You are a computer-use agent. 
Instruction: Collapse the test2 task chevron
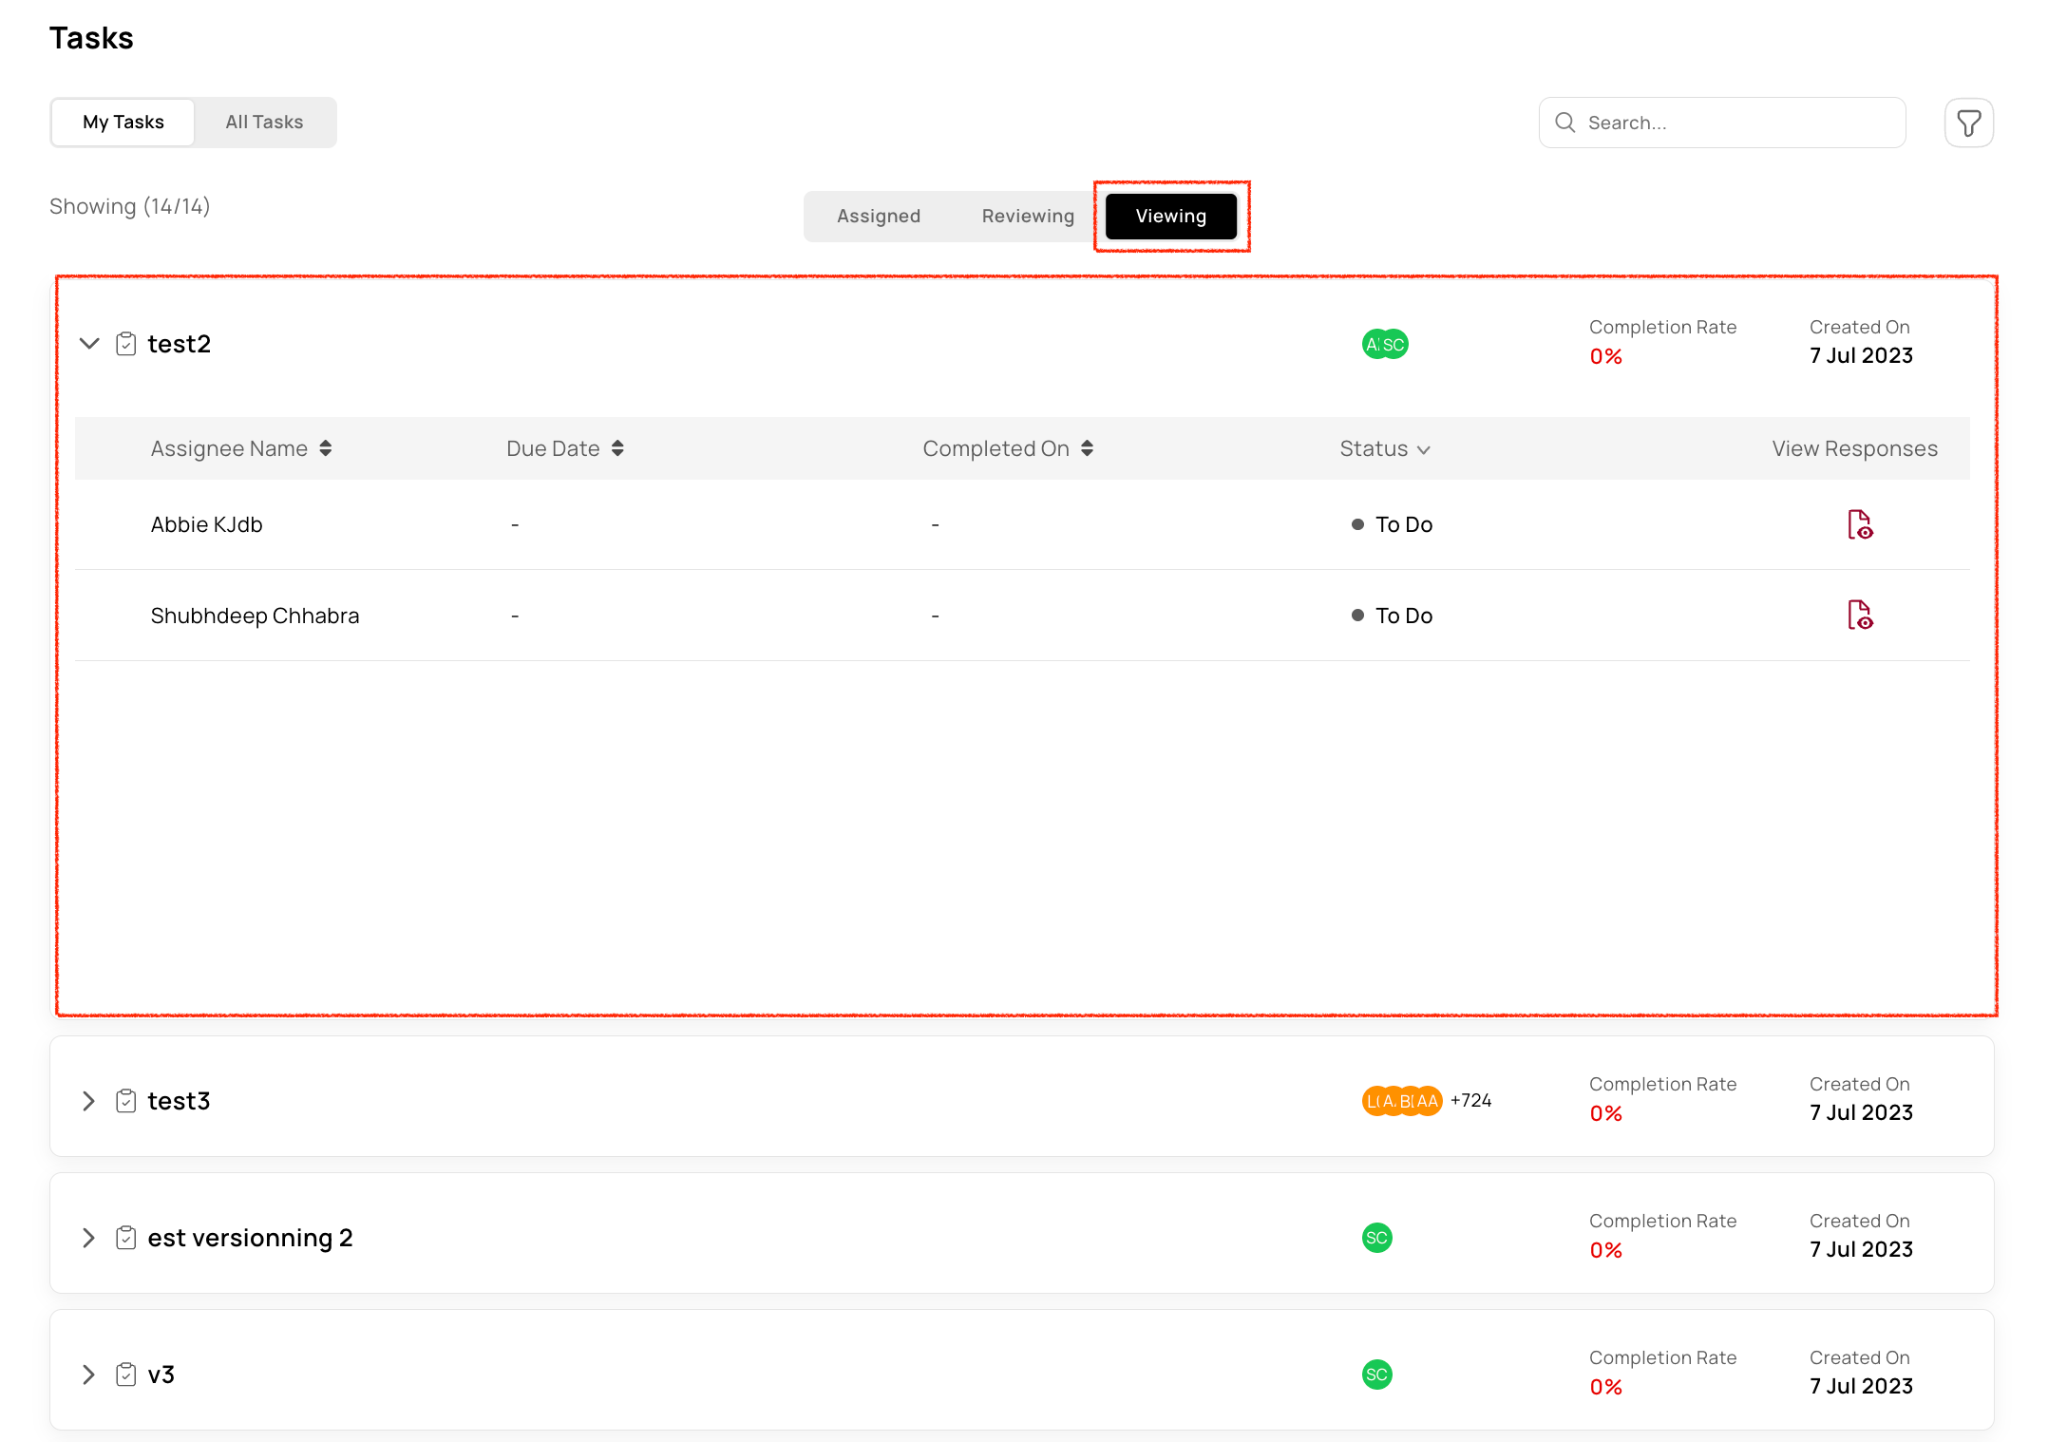tap(89, 344)
